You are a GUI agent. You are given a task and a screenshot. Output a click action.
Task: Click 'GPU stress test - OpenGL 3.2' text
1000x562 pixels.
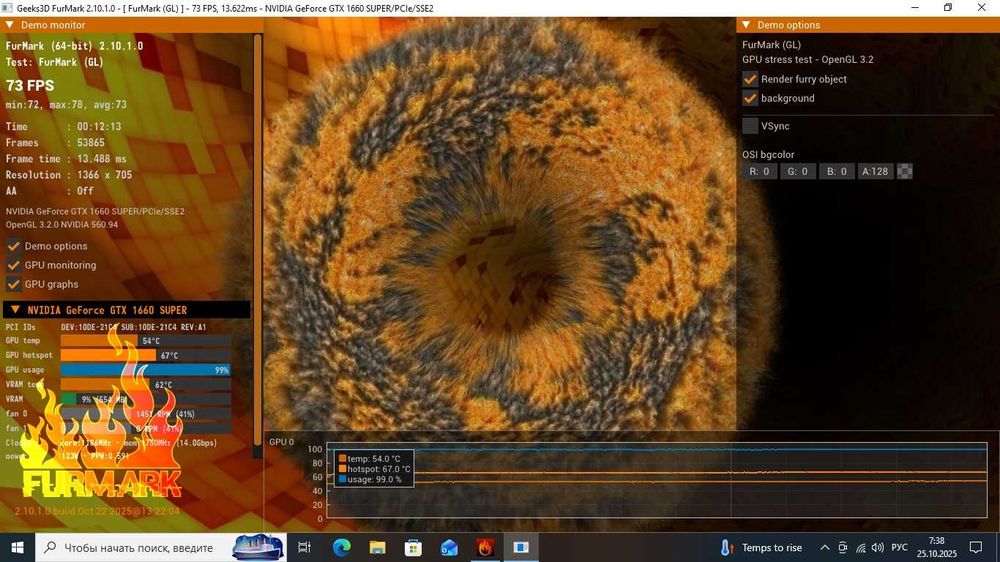tap(807, 59)
